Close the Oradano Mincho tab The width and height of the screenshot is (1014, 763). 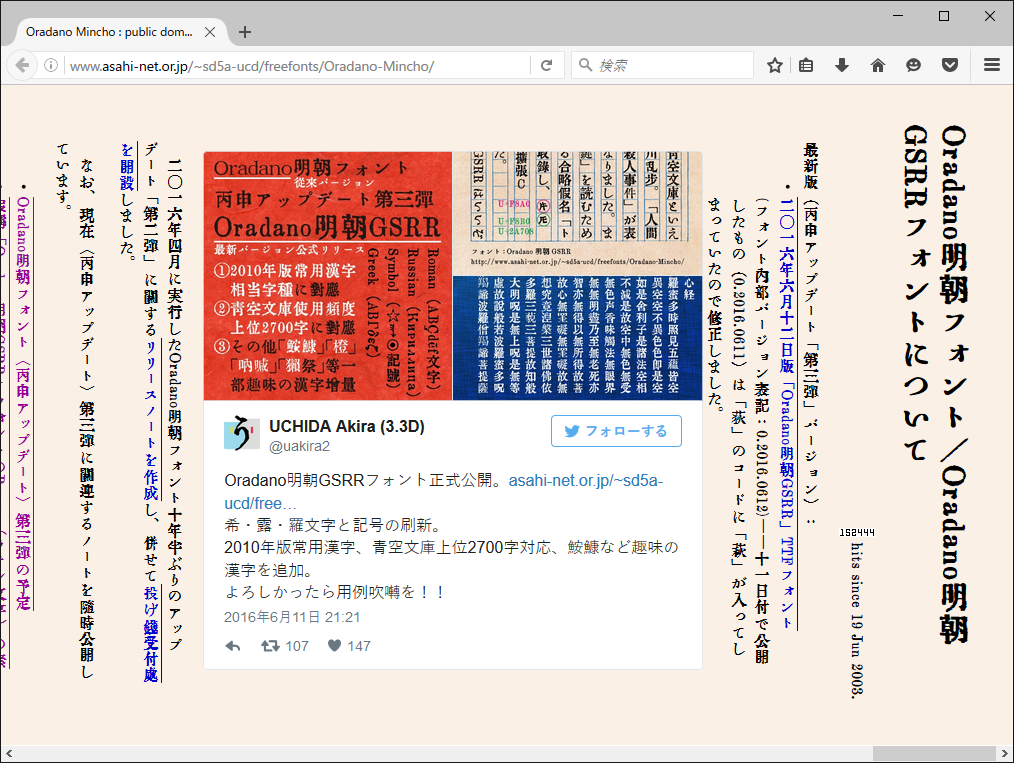210,32
